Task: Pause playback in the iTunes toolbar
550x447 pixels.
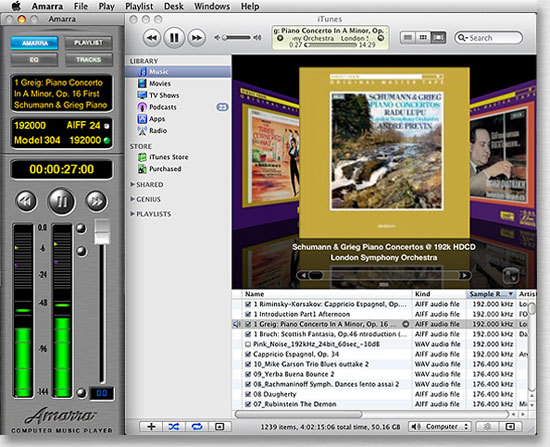Action: [x=174, y=37]
